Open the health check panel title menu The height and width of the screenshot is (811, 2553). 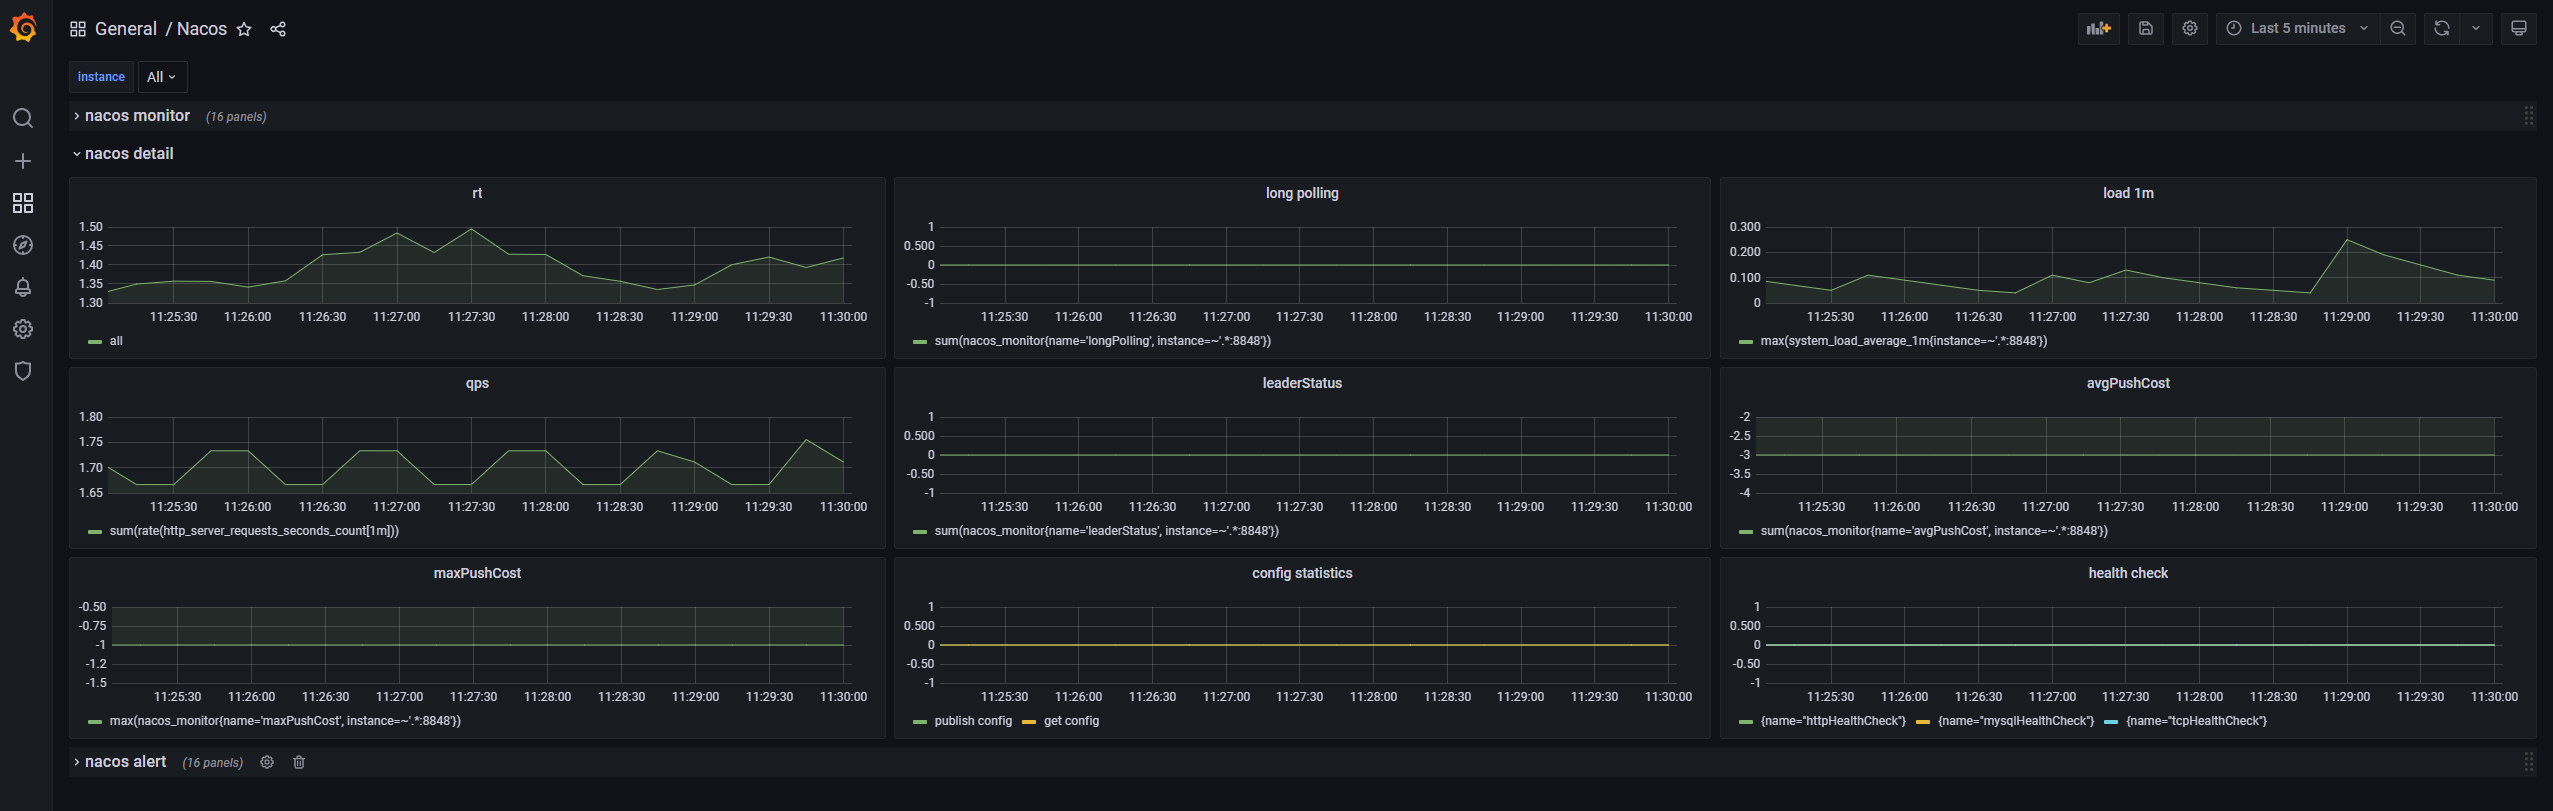click(2128, 573)
